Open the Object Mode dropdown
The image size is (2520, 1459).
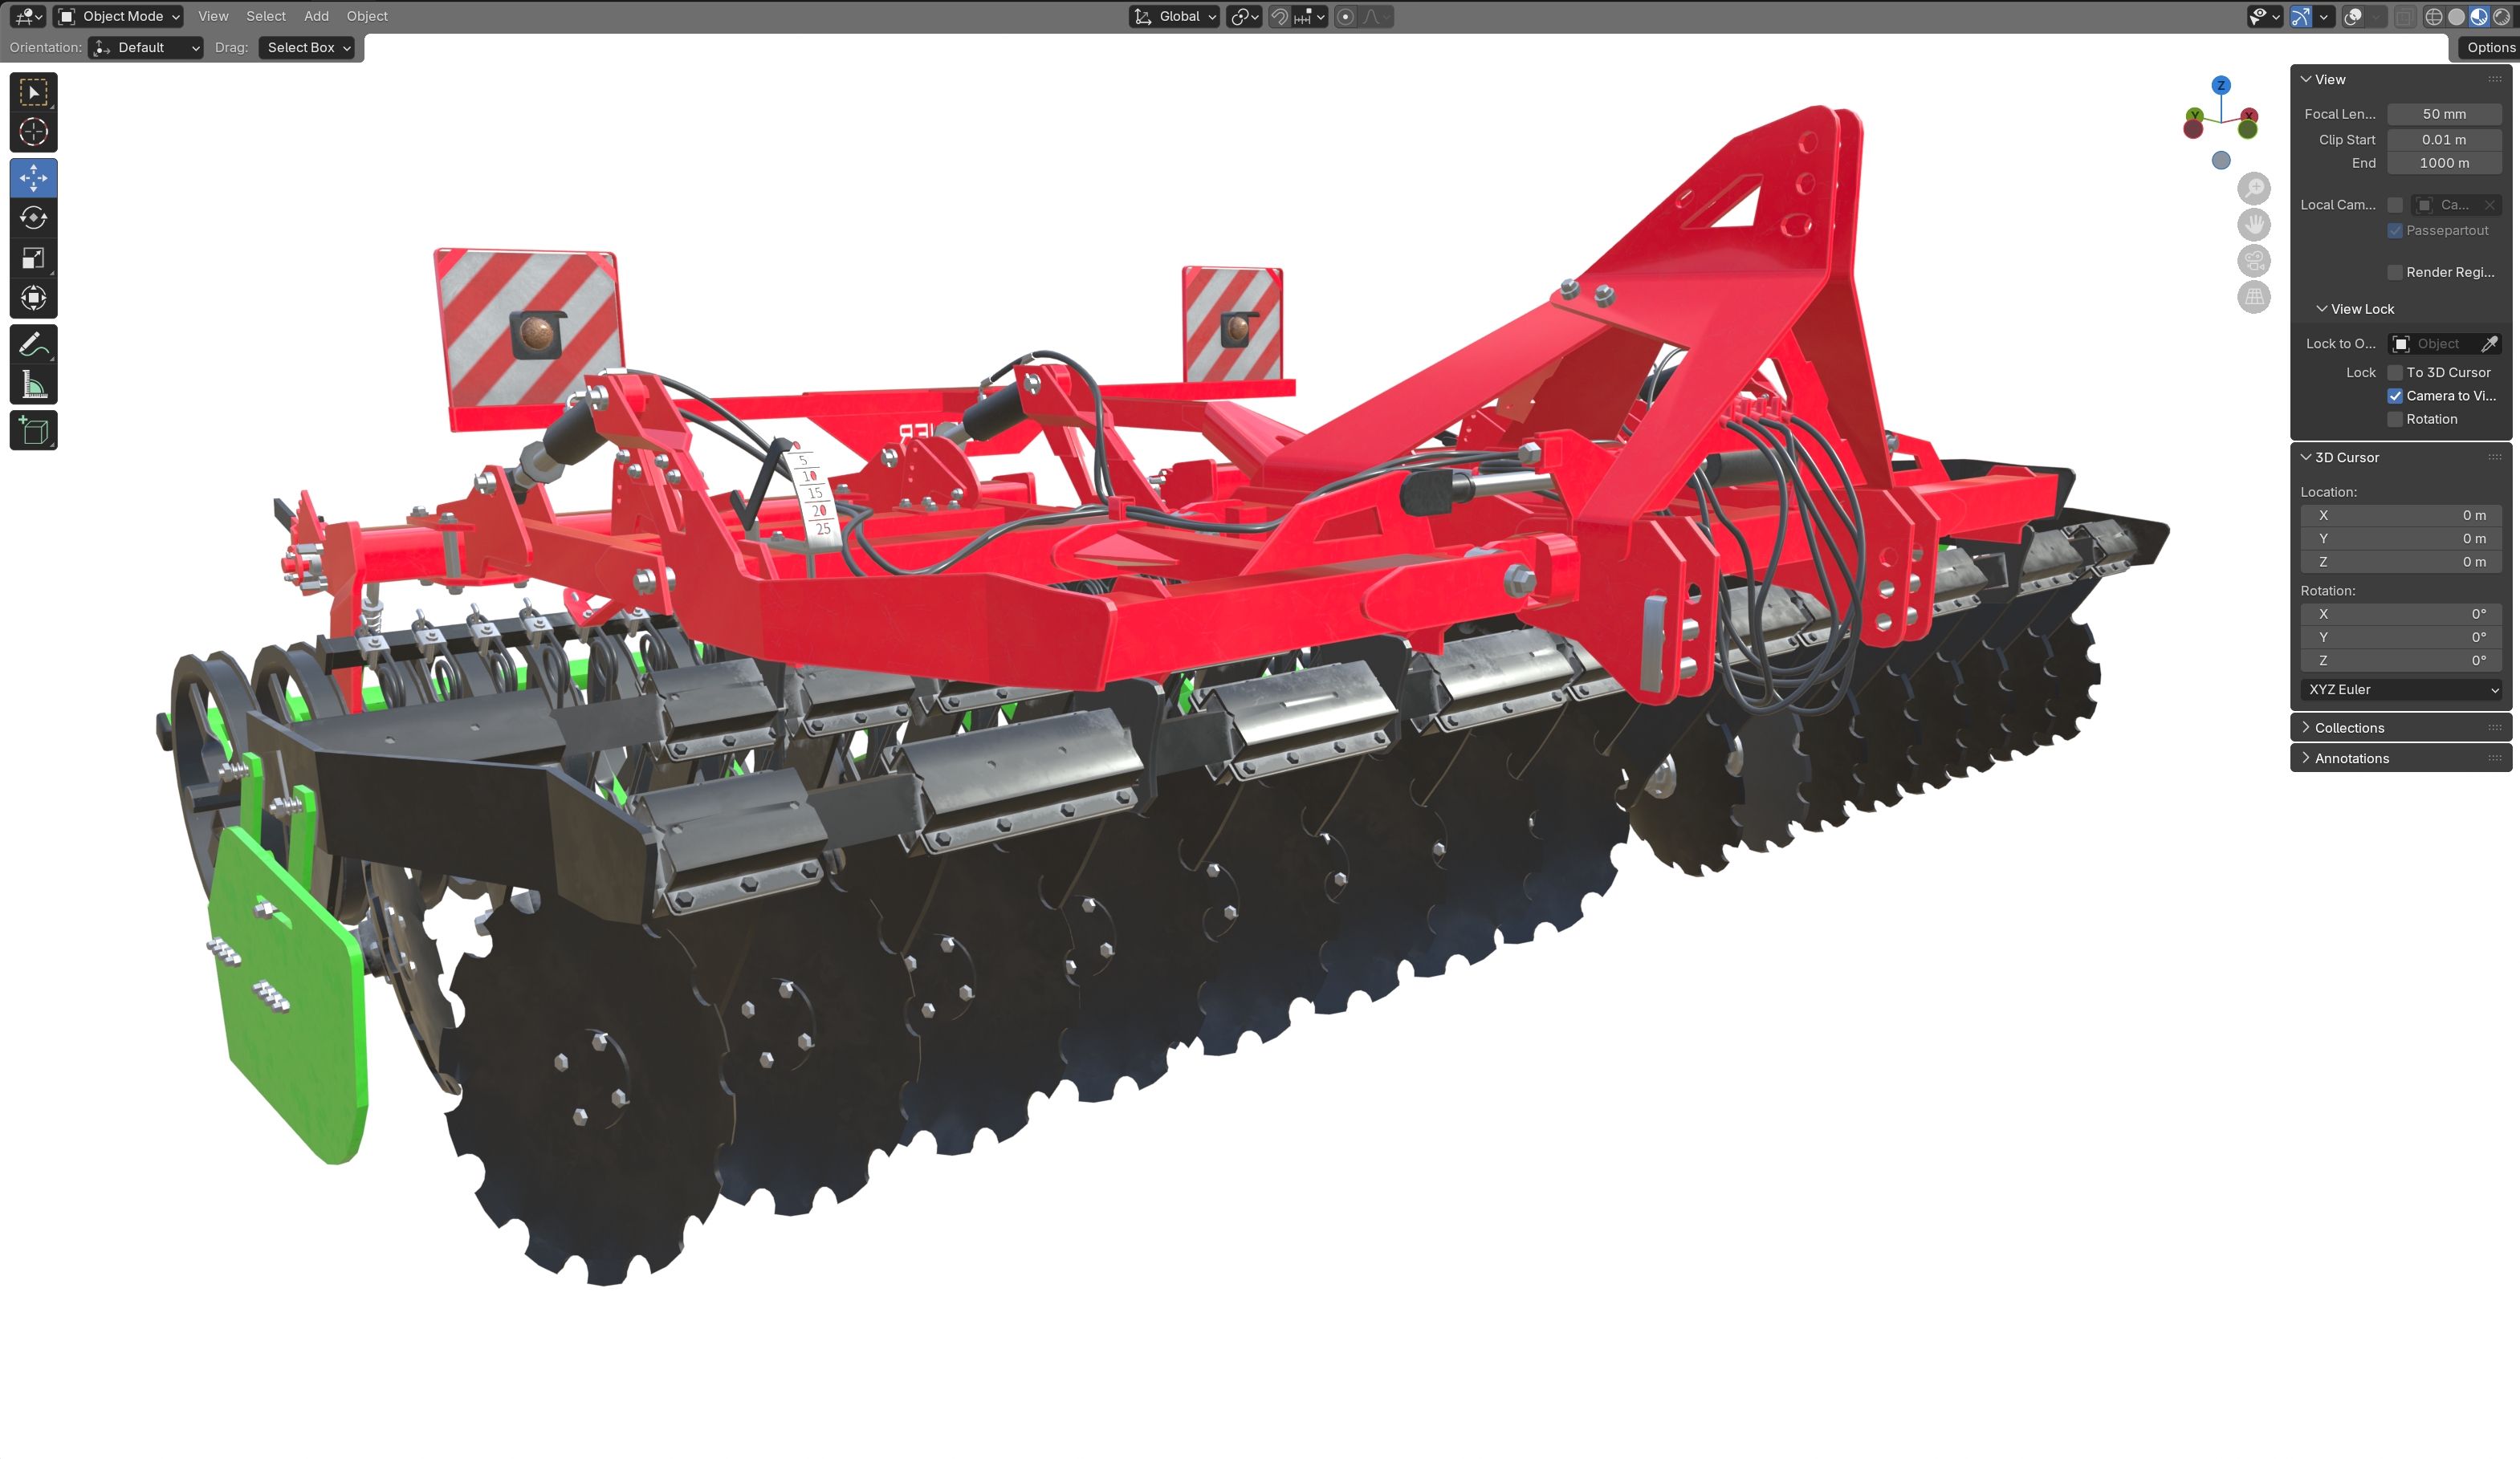119,16
